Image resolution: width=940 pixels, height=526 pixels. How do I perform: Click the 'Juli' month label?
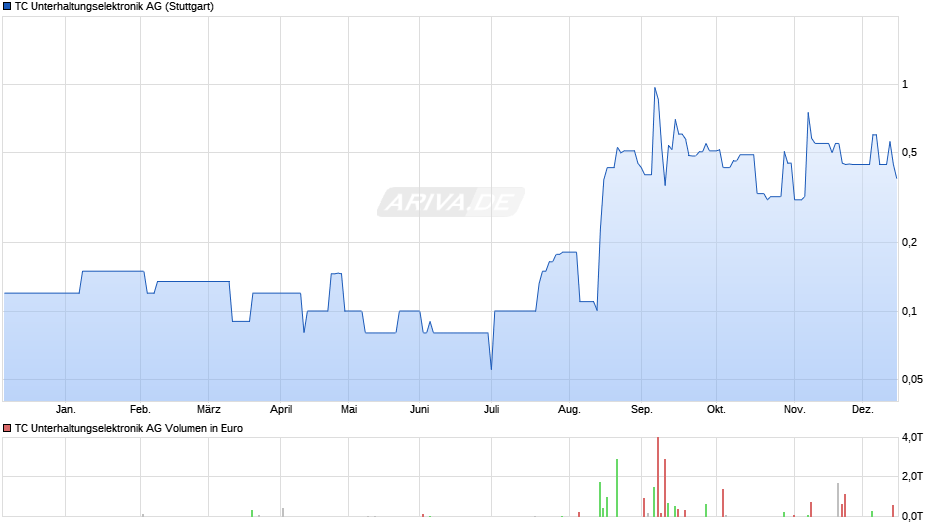click(492, 410)
